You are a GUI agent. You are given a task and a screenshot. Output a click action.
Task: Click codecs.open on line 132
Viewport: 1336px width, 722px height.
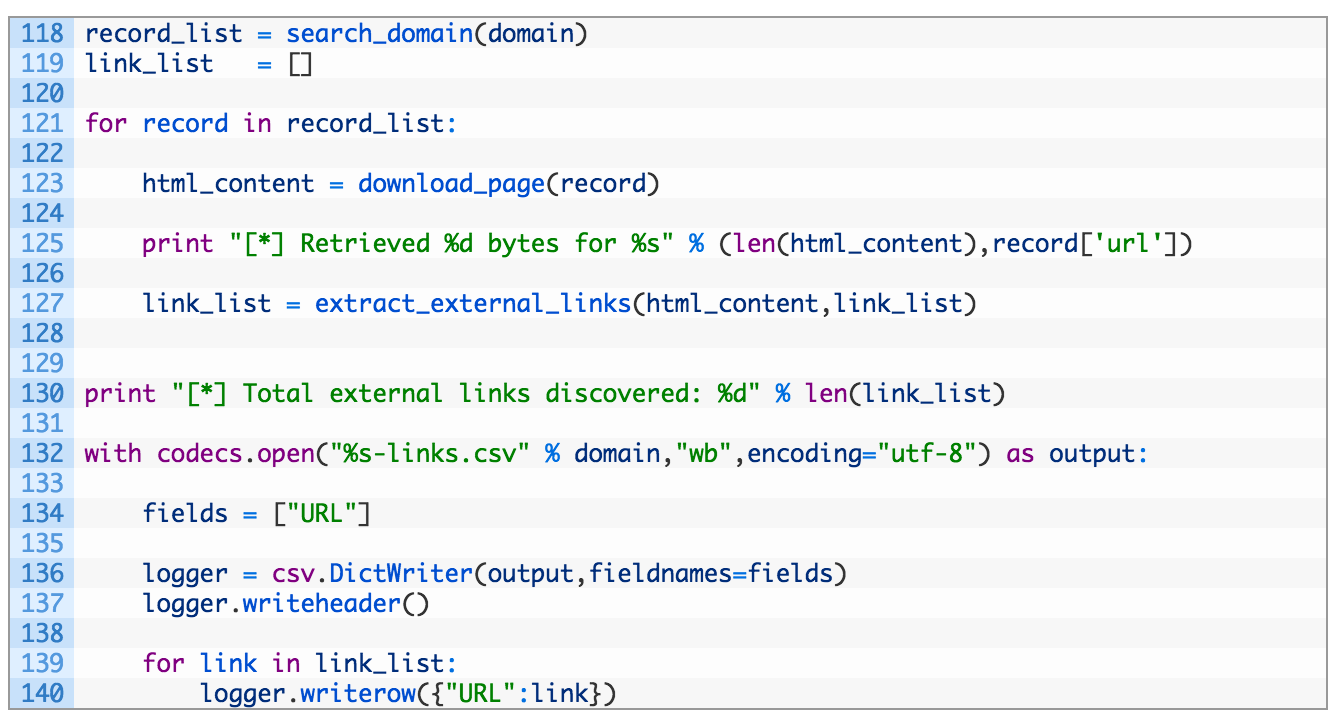point(235,454)
